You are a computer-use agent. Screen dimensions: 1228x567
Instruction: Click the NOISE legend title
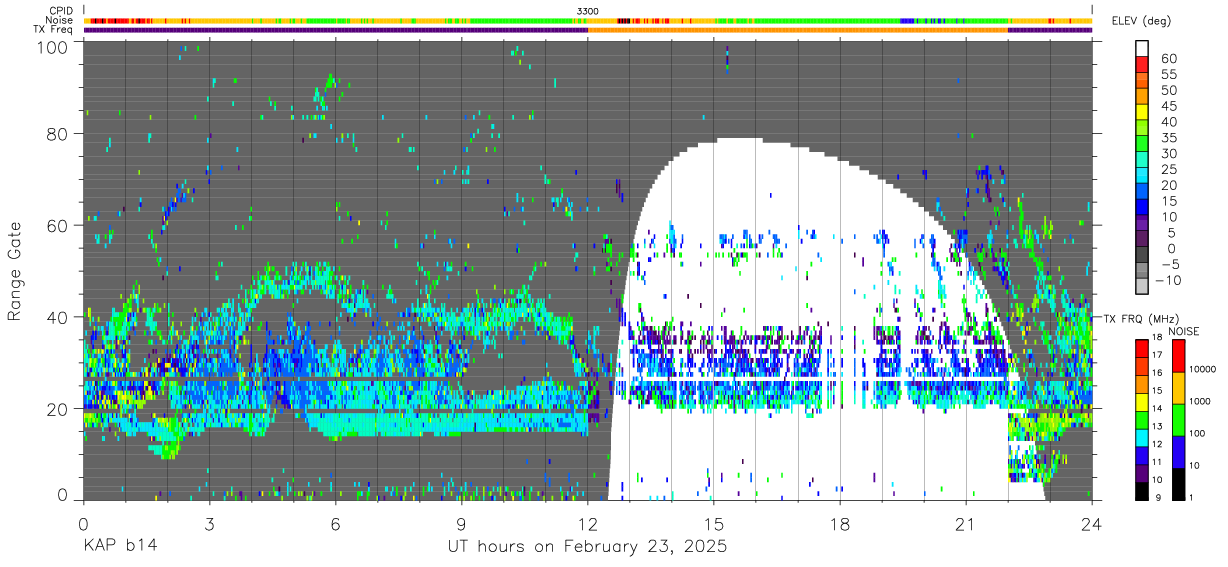click(x=1183, y=331)
